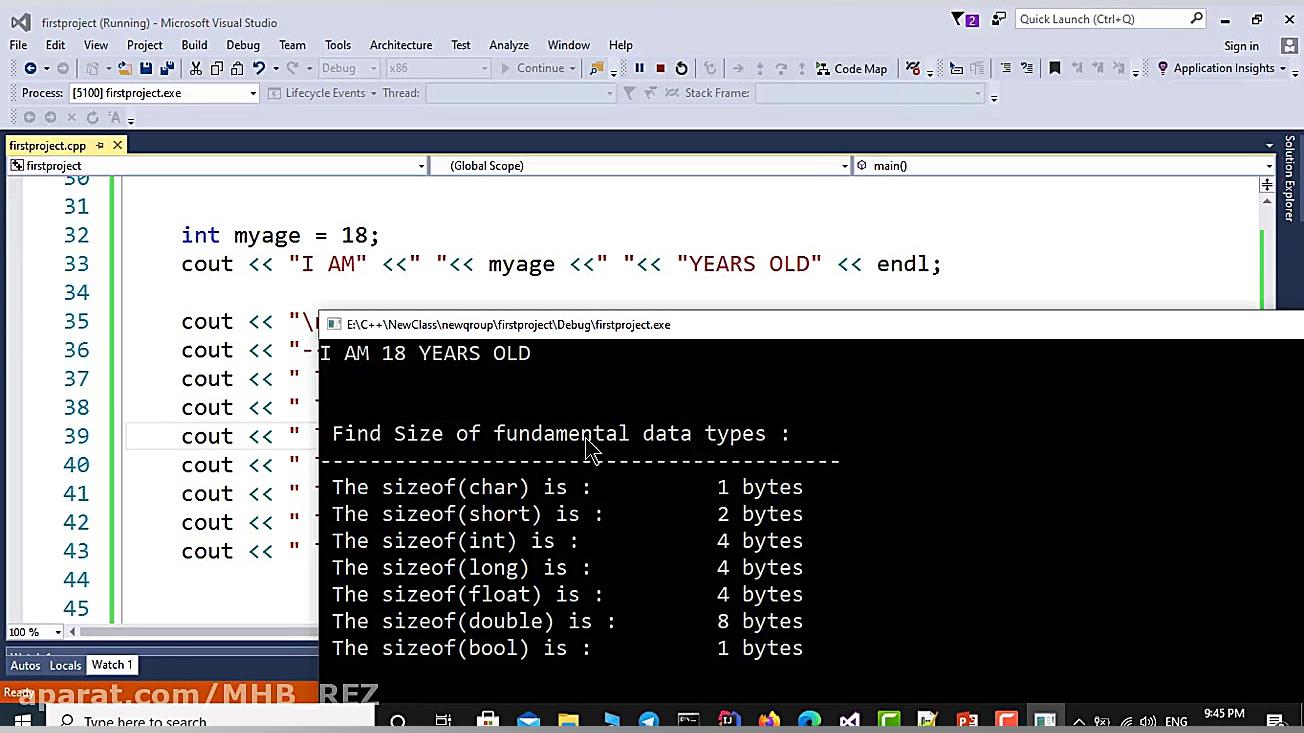Toggle pin on firstproject.cpp tab
The image size is (1304, 733).
(100, 146)
